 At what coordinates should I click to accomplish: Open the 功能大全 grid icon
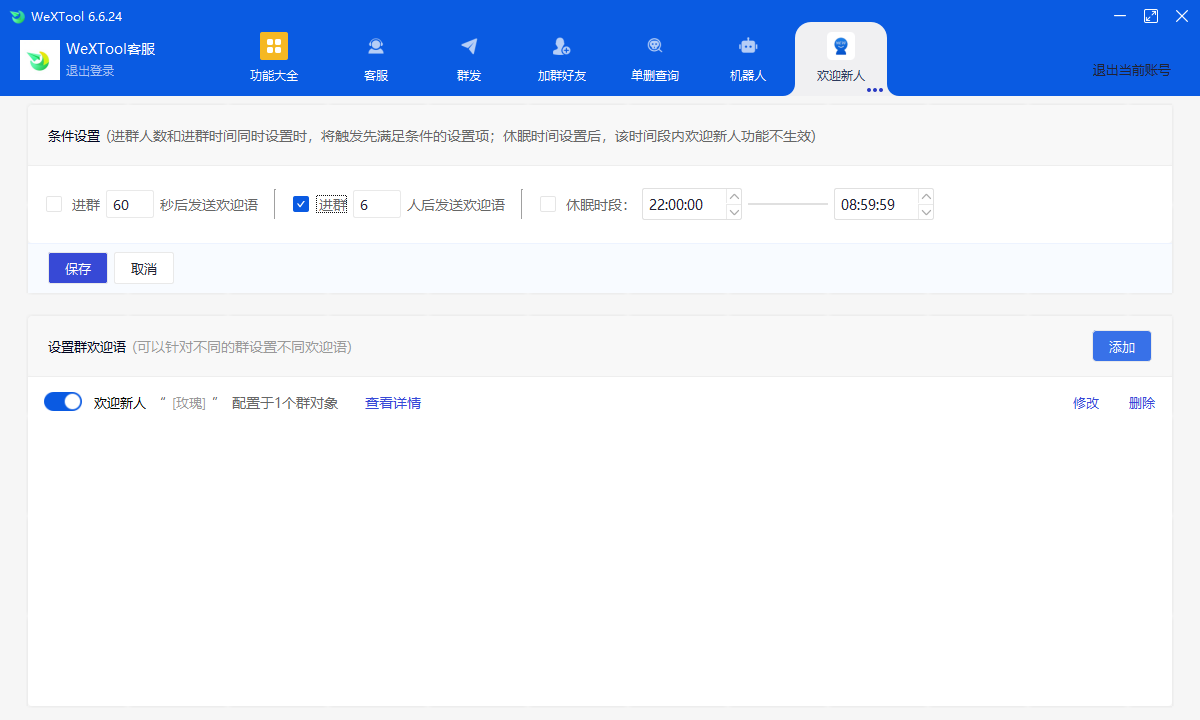(x=273, y=46)
